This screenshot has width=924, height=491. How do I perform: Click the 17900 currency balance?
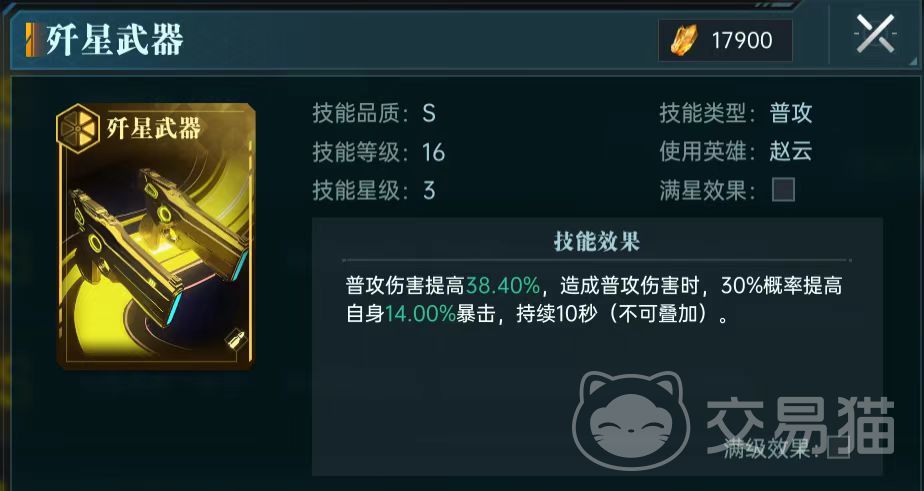(741, 41)
